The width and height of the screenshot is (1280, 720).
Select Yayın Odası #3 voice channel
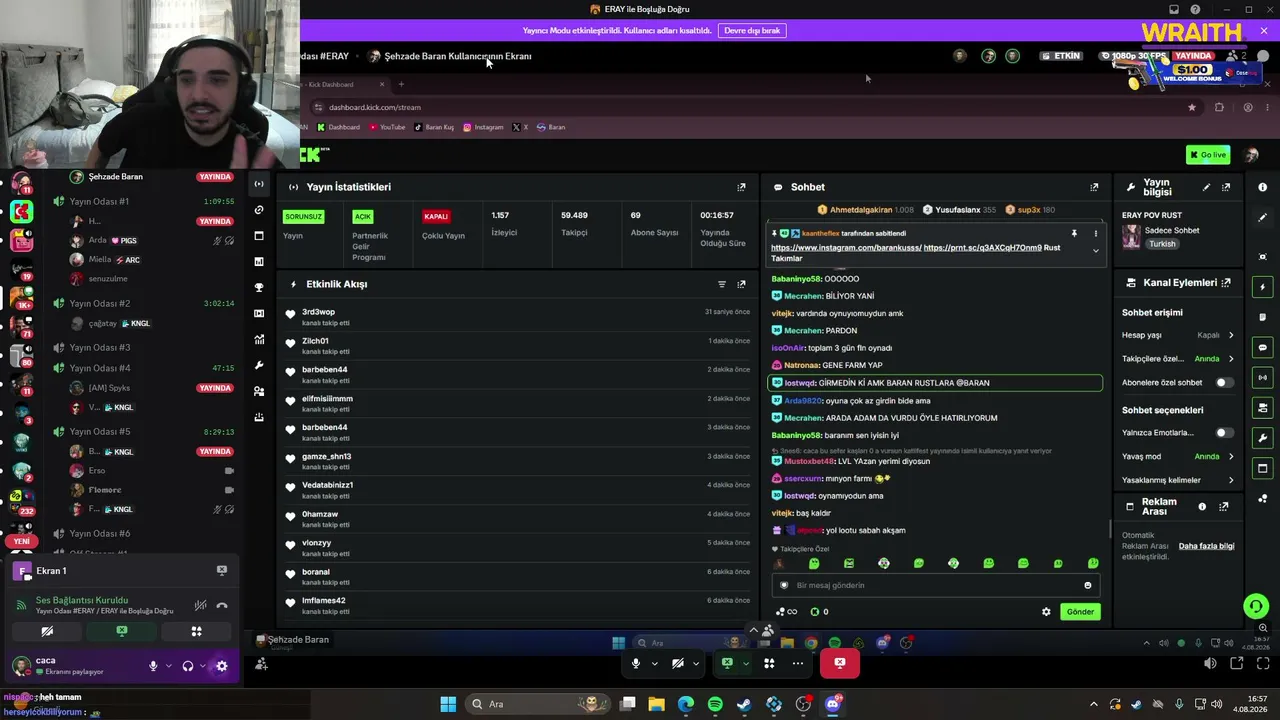pos(99,348)
